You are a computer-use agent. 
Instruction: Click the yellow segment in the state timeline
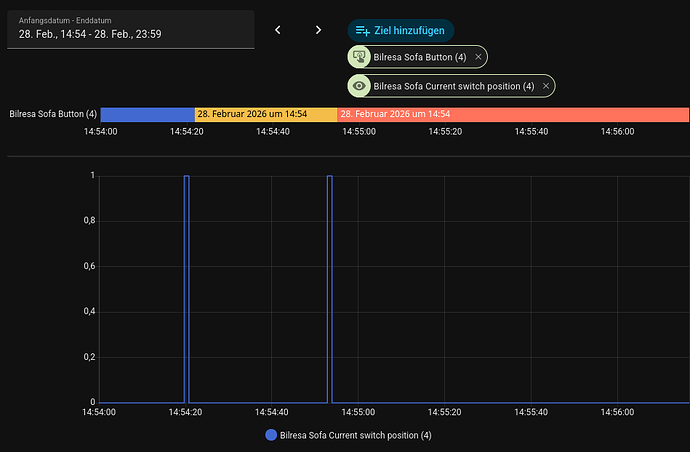click(x=266, y=114)
